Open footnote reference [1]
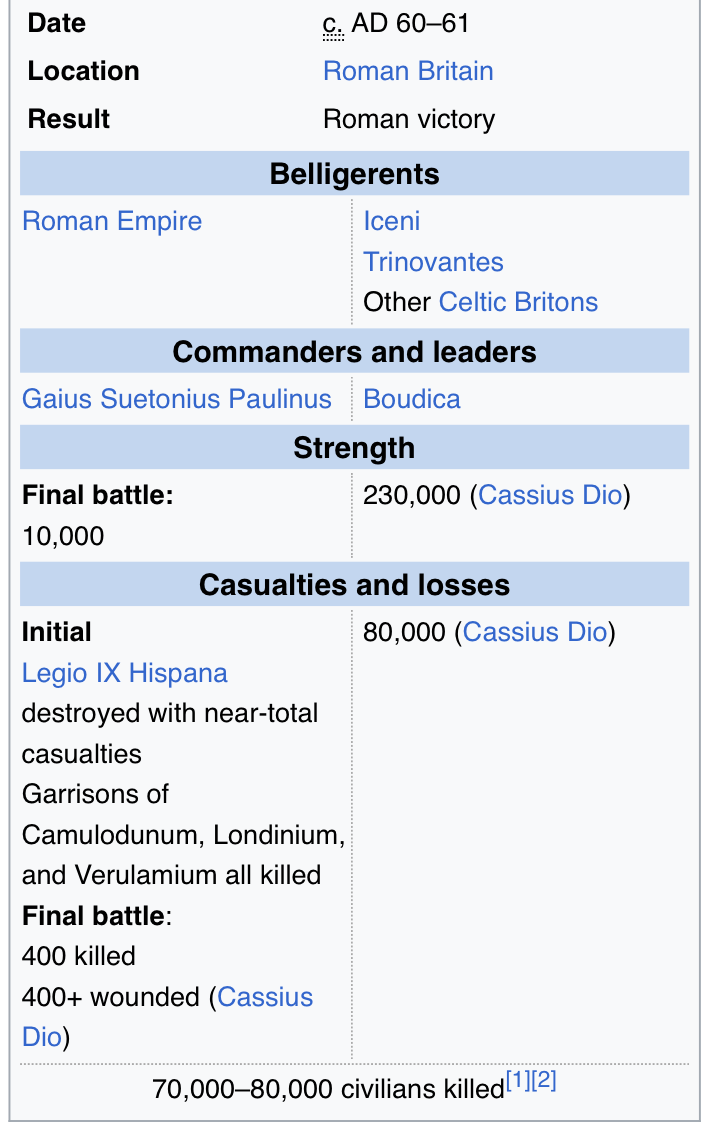 [518, 1080]
